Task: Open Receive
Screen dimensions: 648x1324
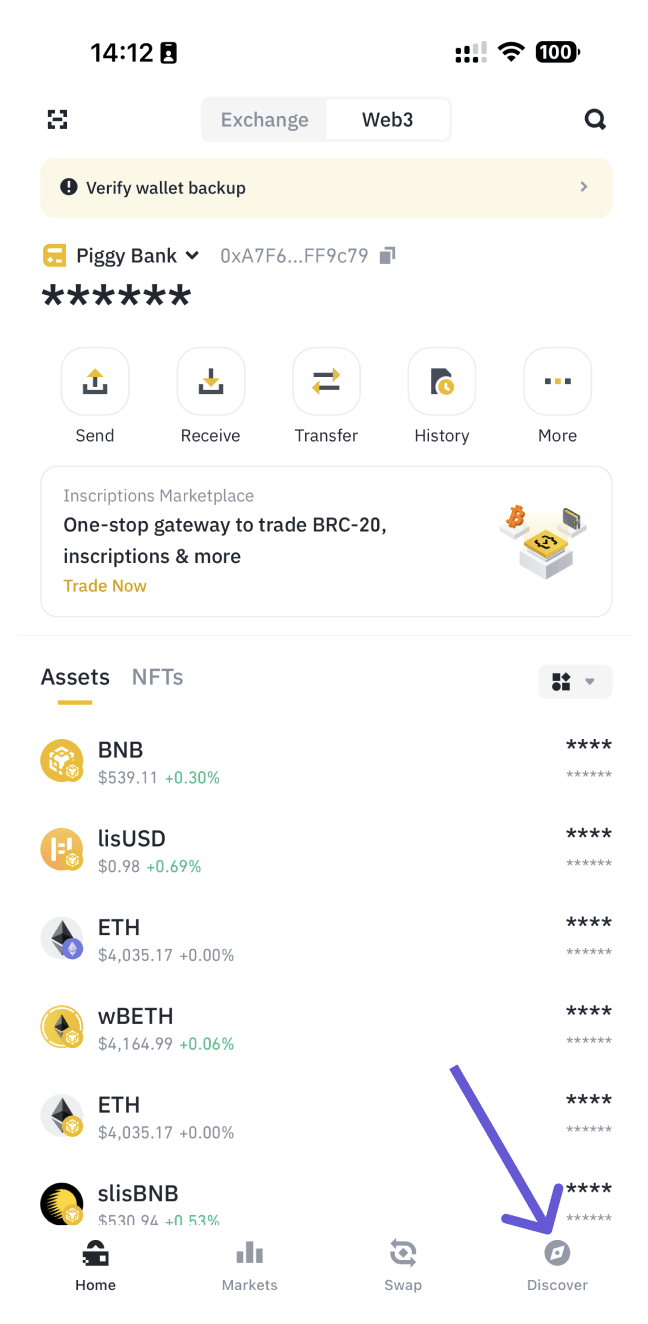Action: (210, 381)
